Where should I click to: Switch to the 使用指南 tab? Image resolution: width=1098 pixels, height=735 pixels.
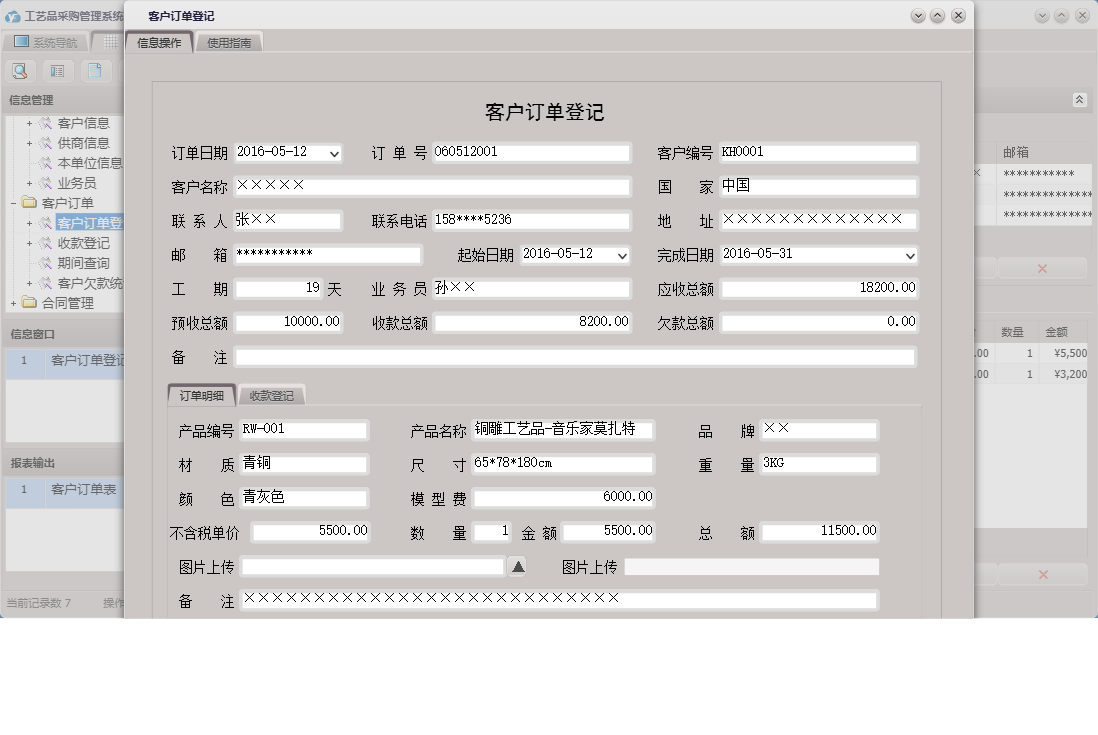coord(229,43)
